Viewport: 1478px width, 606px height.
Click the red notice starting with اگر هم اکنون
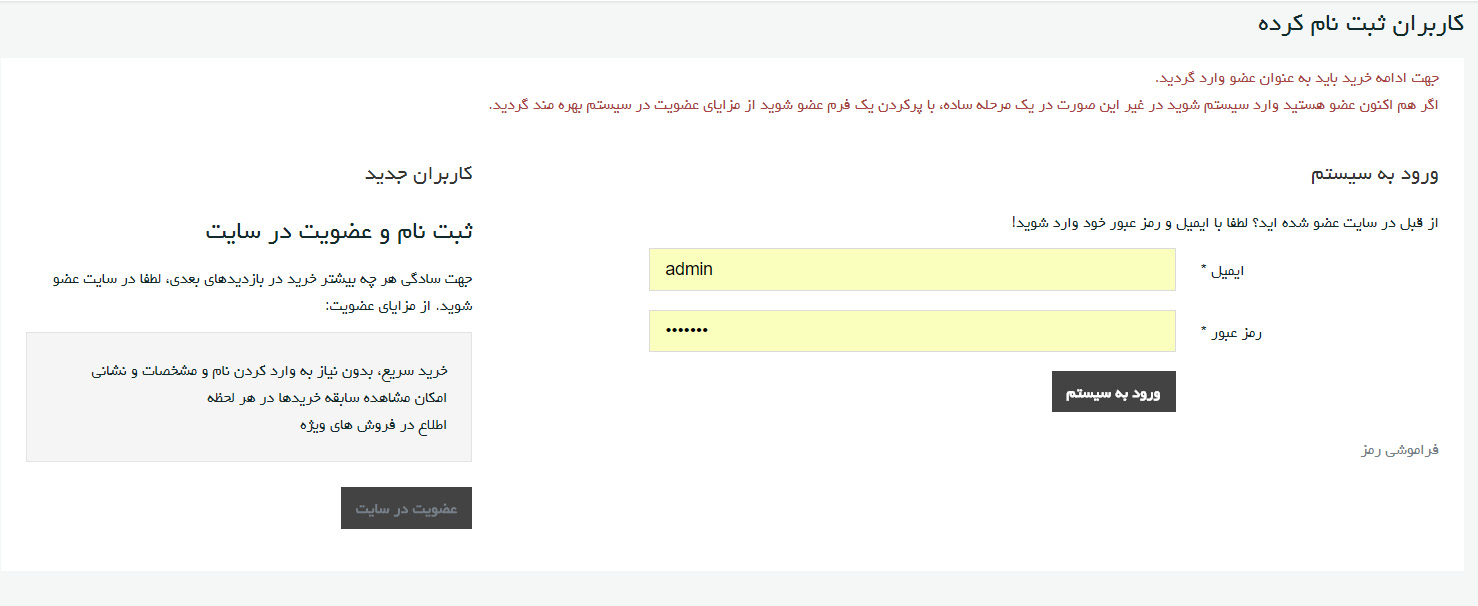pos(963,104)
